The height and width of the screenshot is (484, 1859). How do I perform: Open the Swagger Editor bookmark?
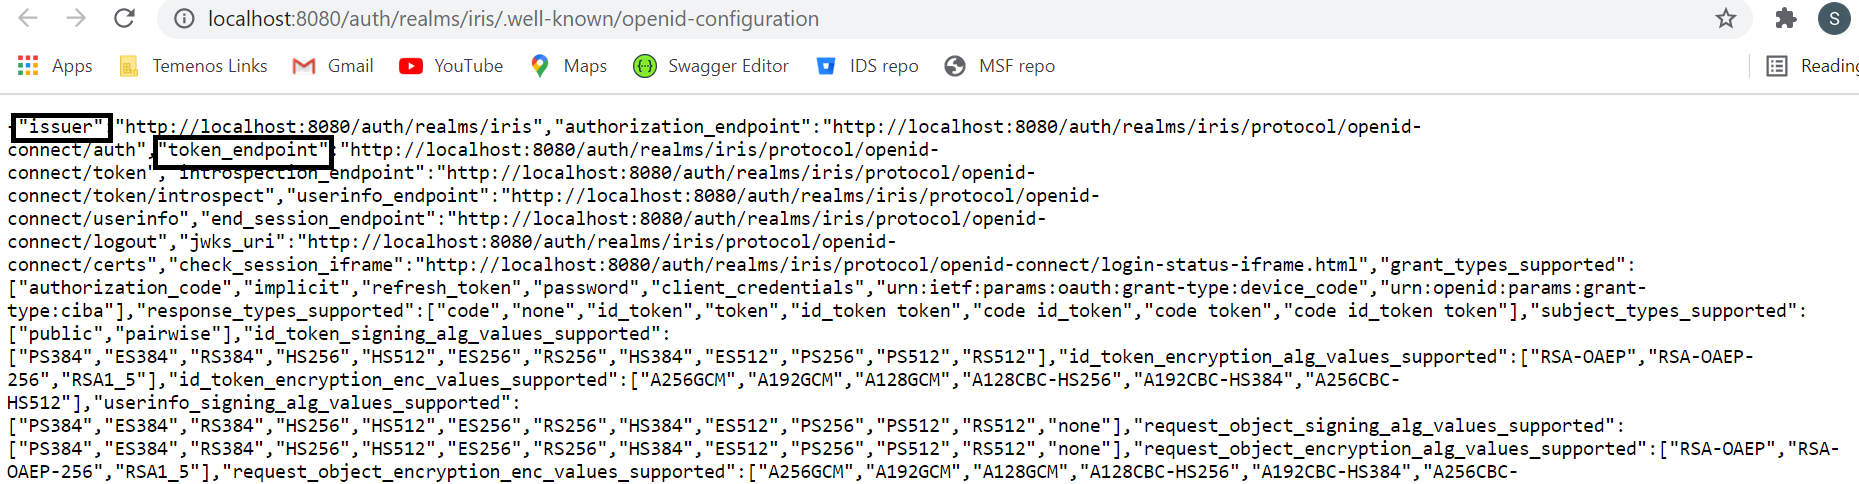point(711,66)
